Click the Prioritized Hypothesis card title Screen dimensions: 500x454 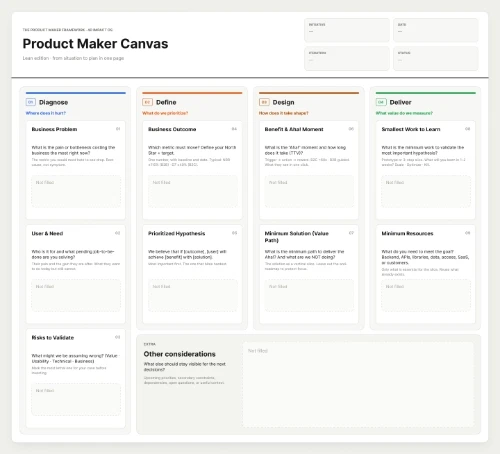pyautogui.click(x=177, y=233)
